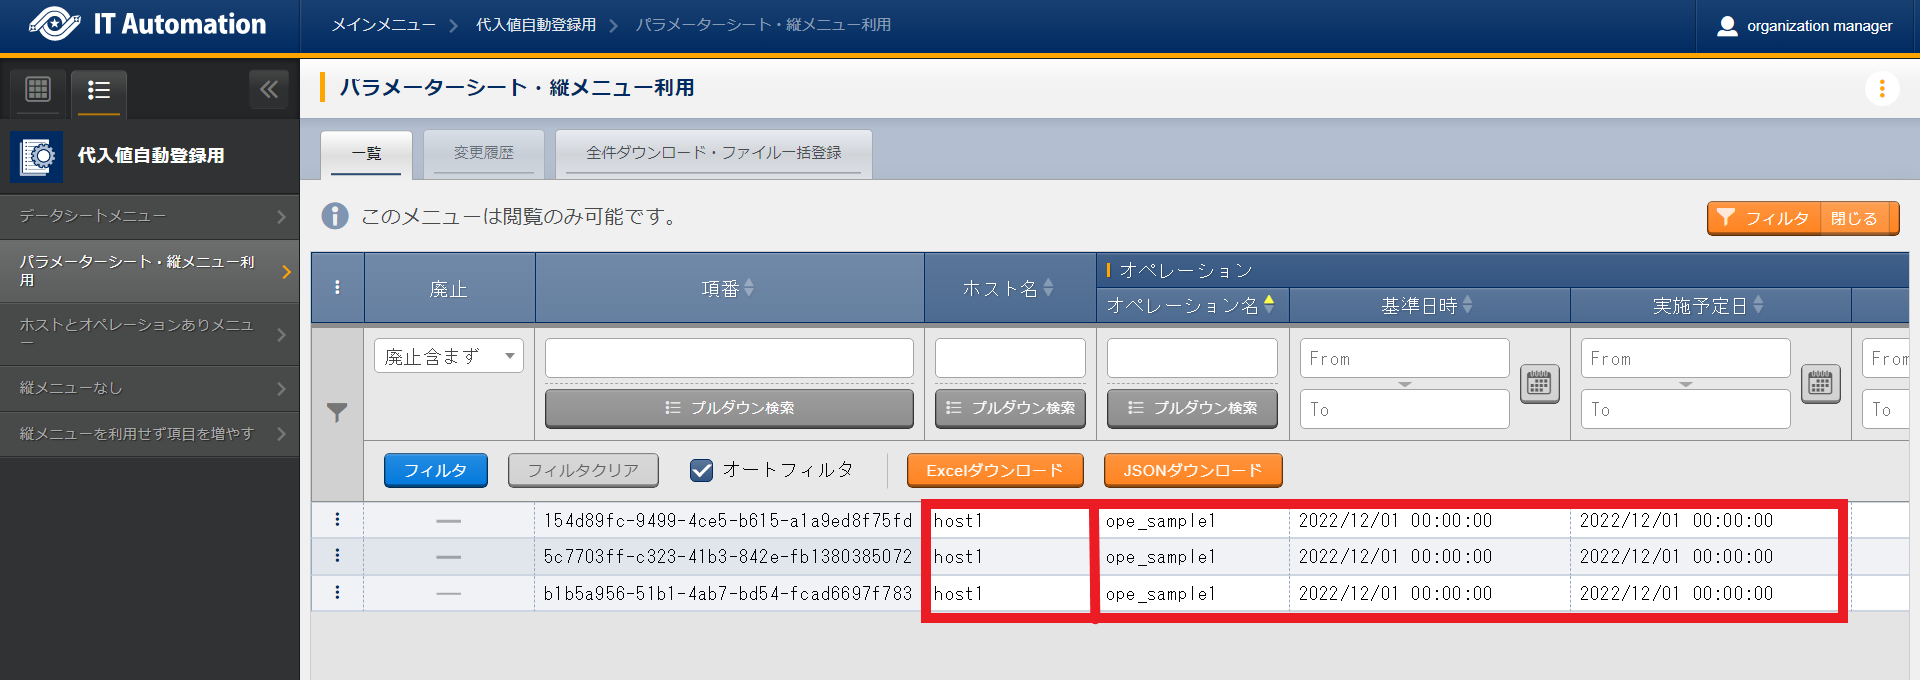Switch to the 変更履歴 tab
The image size is (1920, 680).
click(x=483, y=153)
